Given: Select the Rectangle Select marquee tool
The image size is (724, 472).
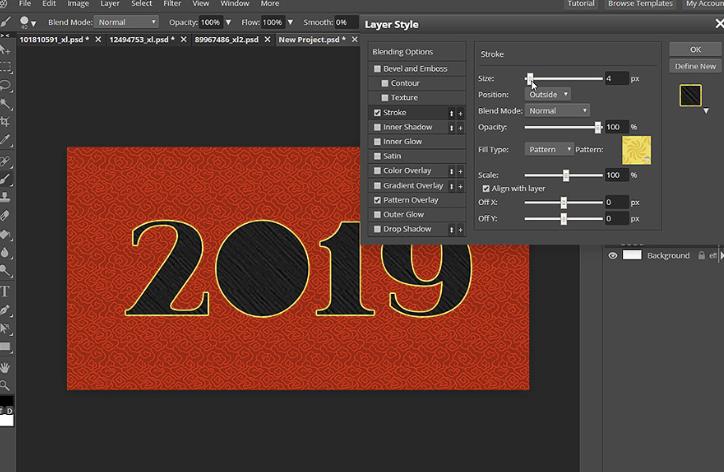Looking at the screenshot, I should pos(5,67).
